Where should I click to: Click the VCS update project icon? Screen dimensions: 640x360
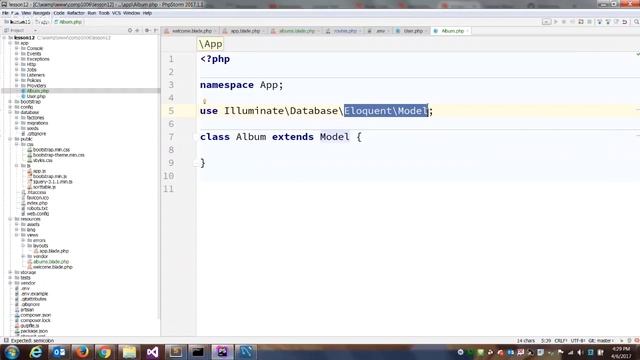[599, 22]
